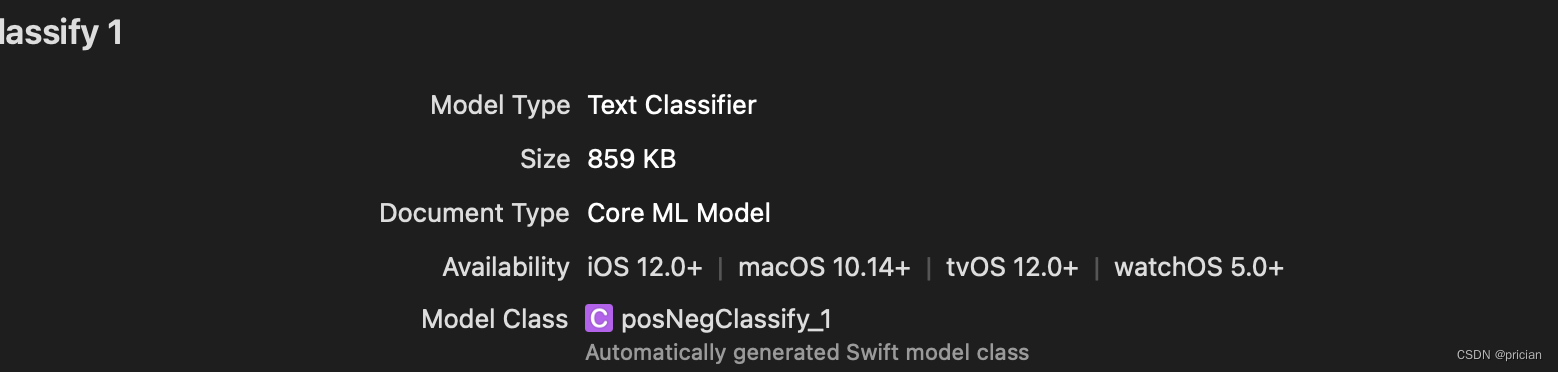This screenshot has width=1558, height=372.
Task: Click the Document Type label
Action: pos(475,213)
